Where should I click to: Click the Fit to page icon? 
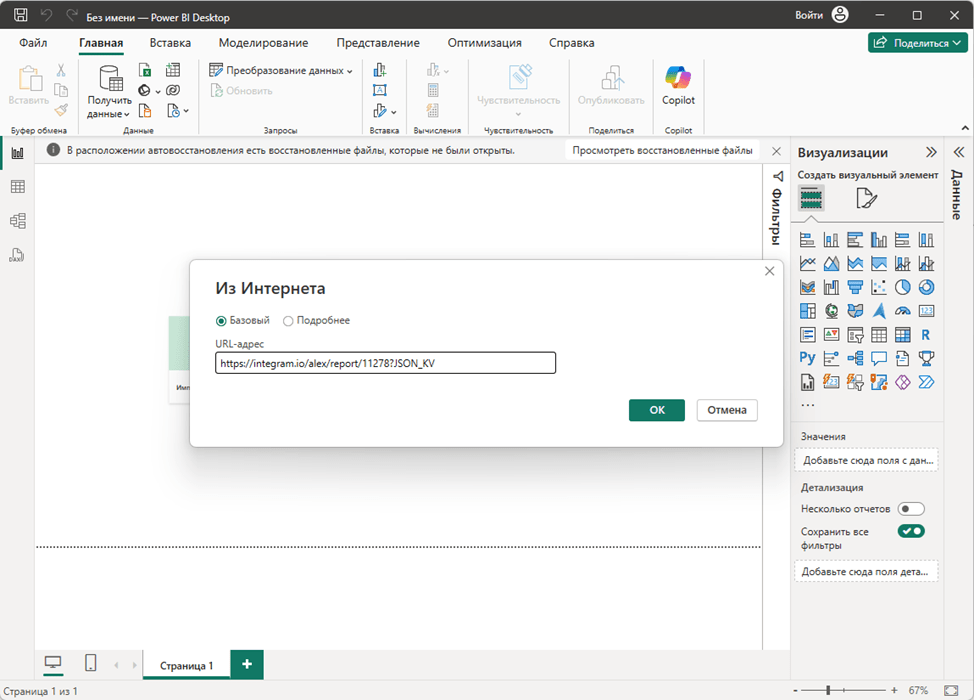point(951,690)
